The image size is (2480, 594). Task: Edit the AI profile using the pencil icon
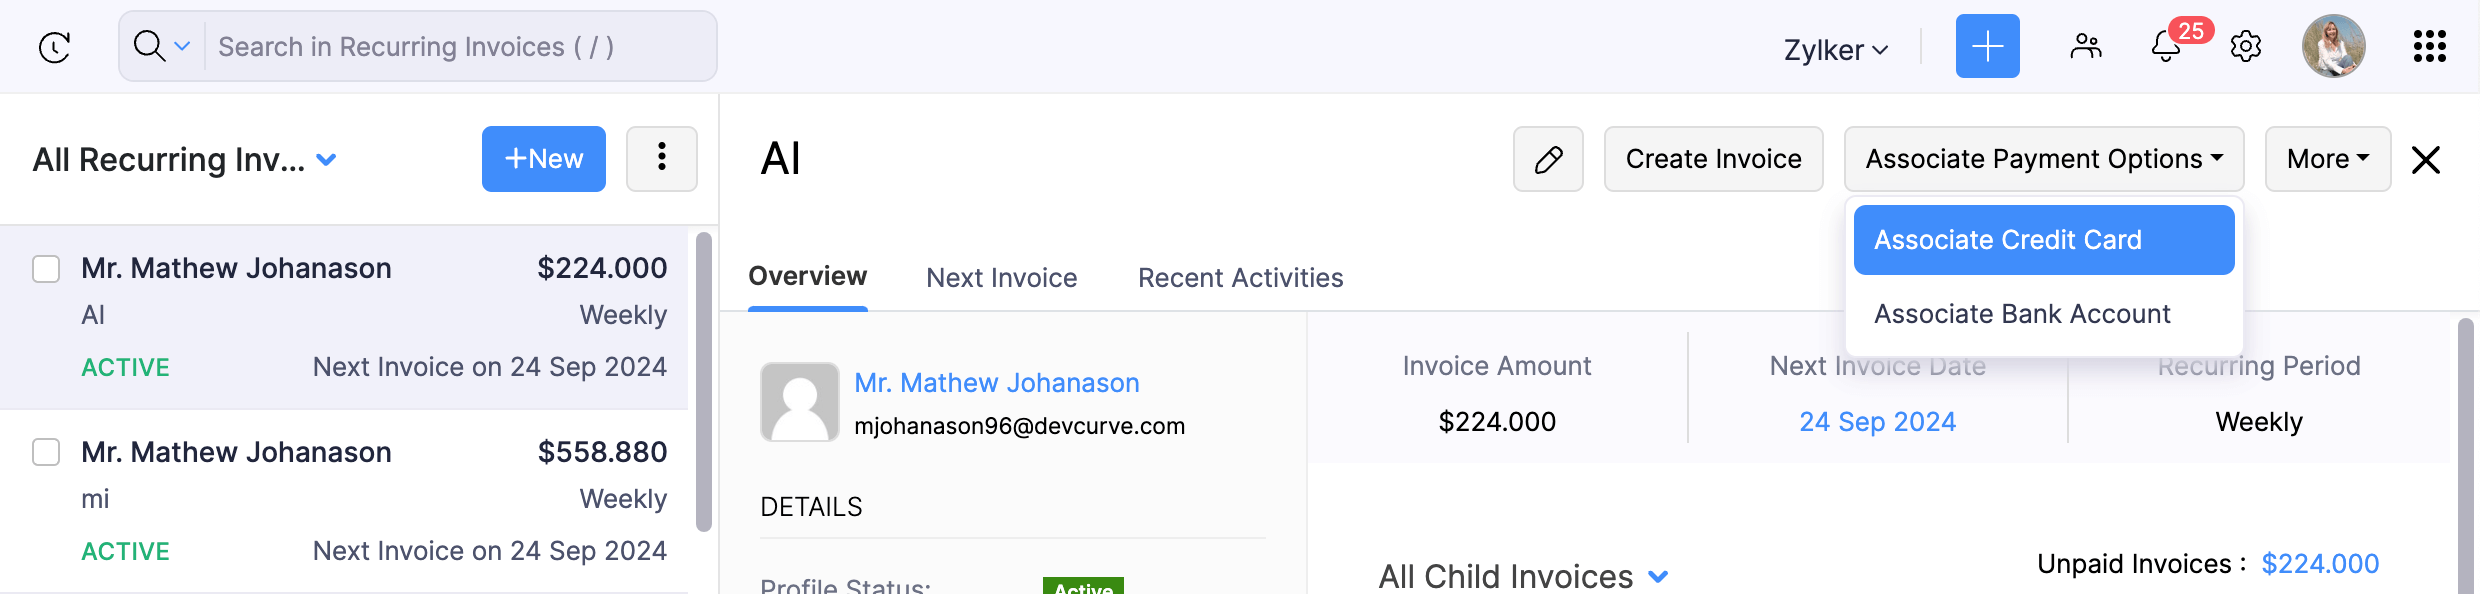[1548, 159]
